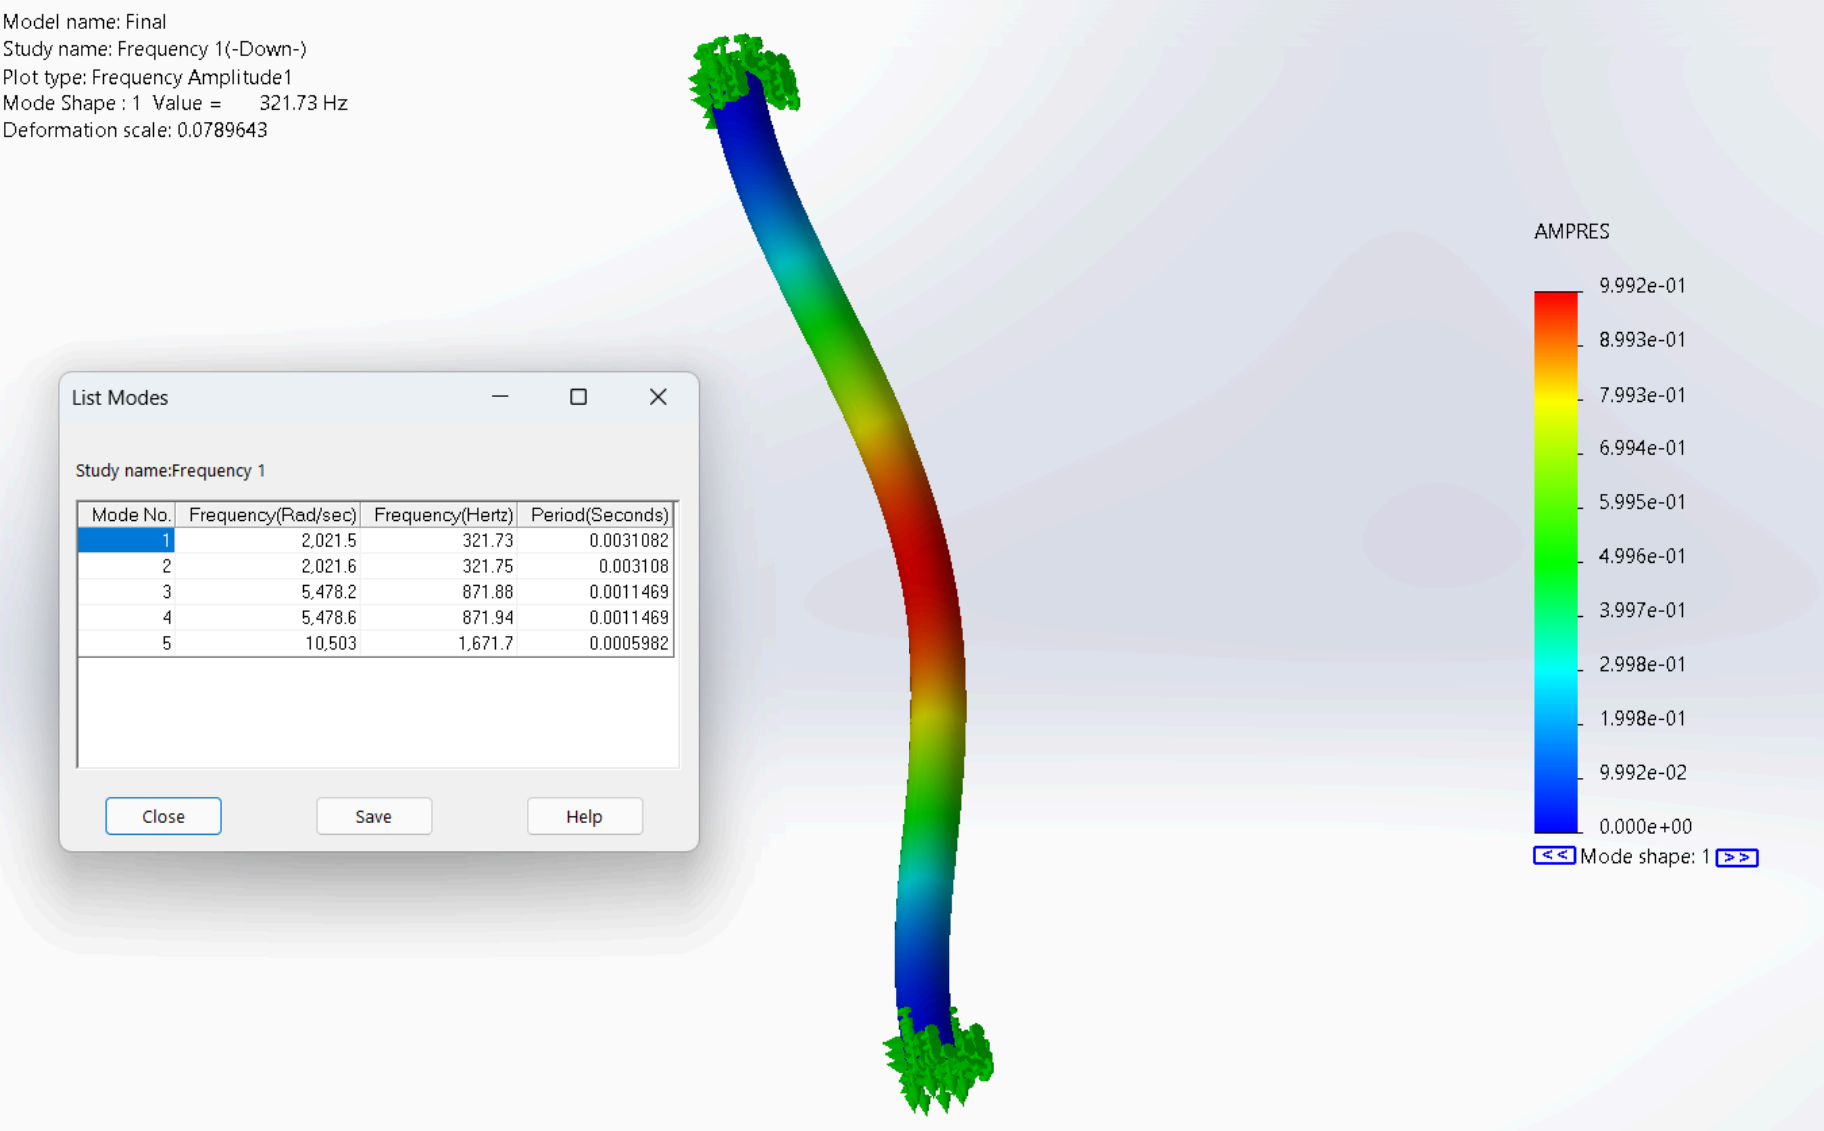Click the 871.88 Hertz cell
This screenshot has height=1131, width=1824.
pos(440,592)
